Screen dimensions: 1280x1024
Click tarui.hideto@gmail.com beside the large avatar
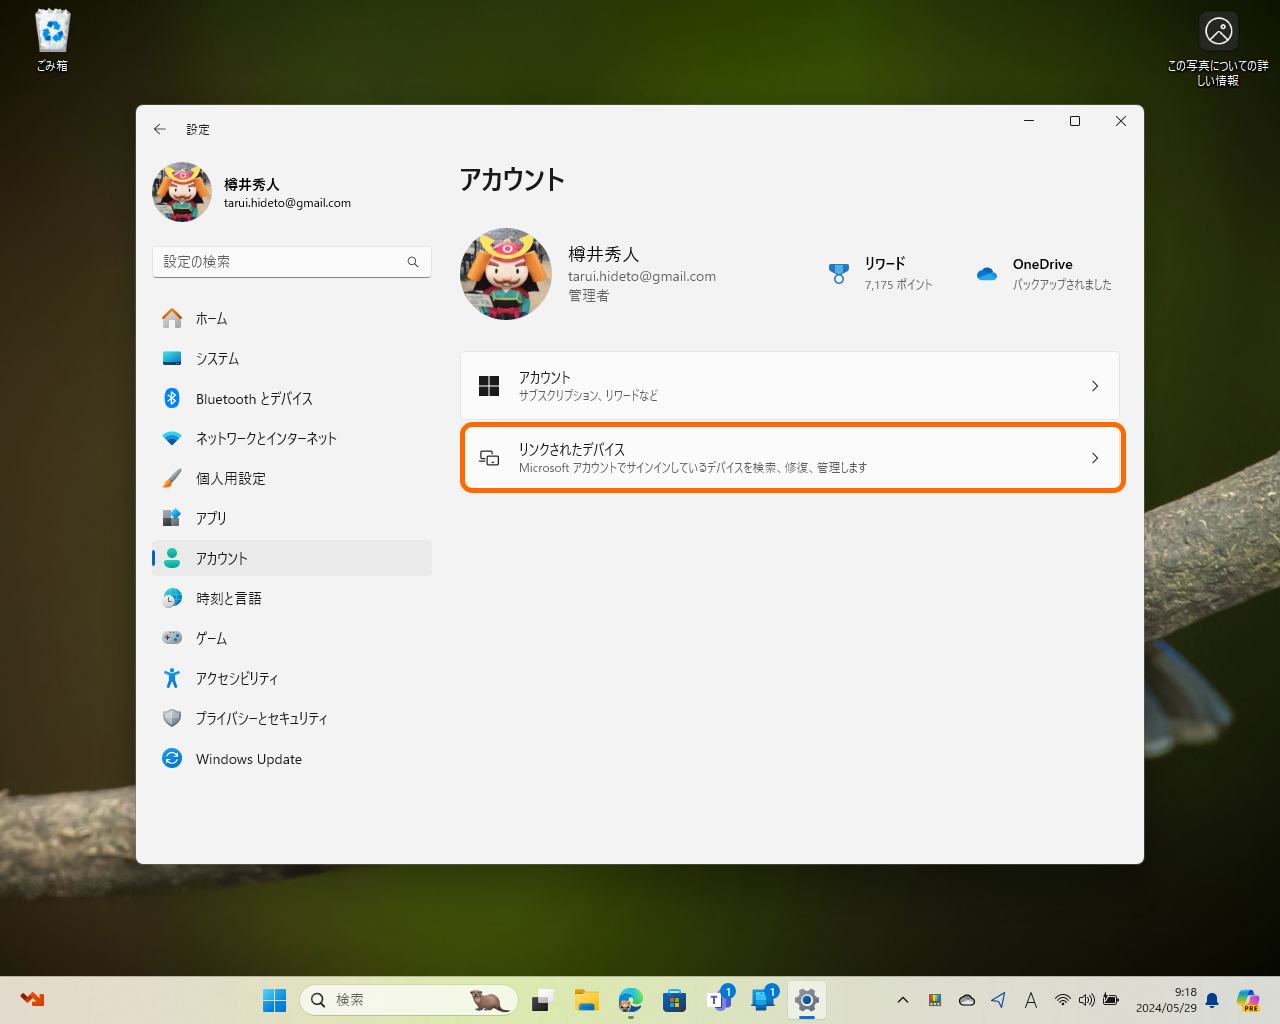[642, 277]
